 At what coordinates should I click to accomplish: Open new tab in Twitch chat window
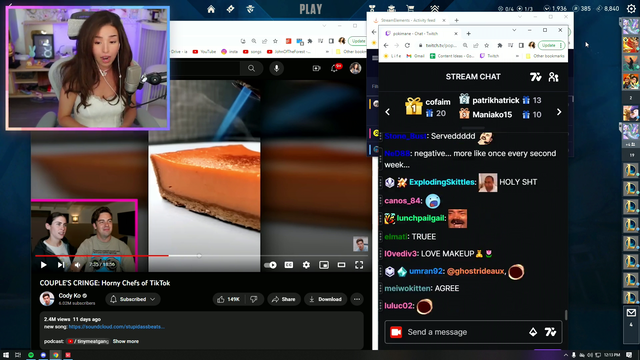coord(469,33)
